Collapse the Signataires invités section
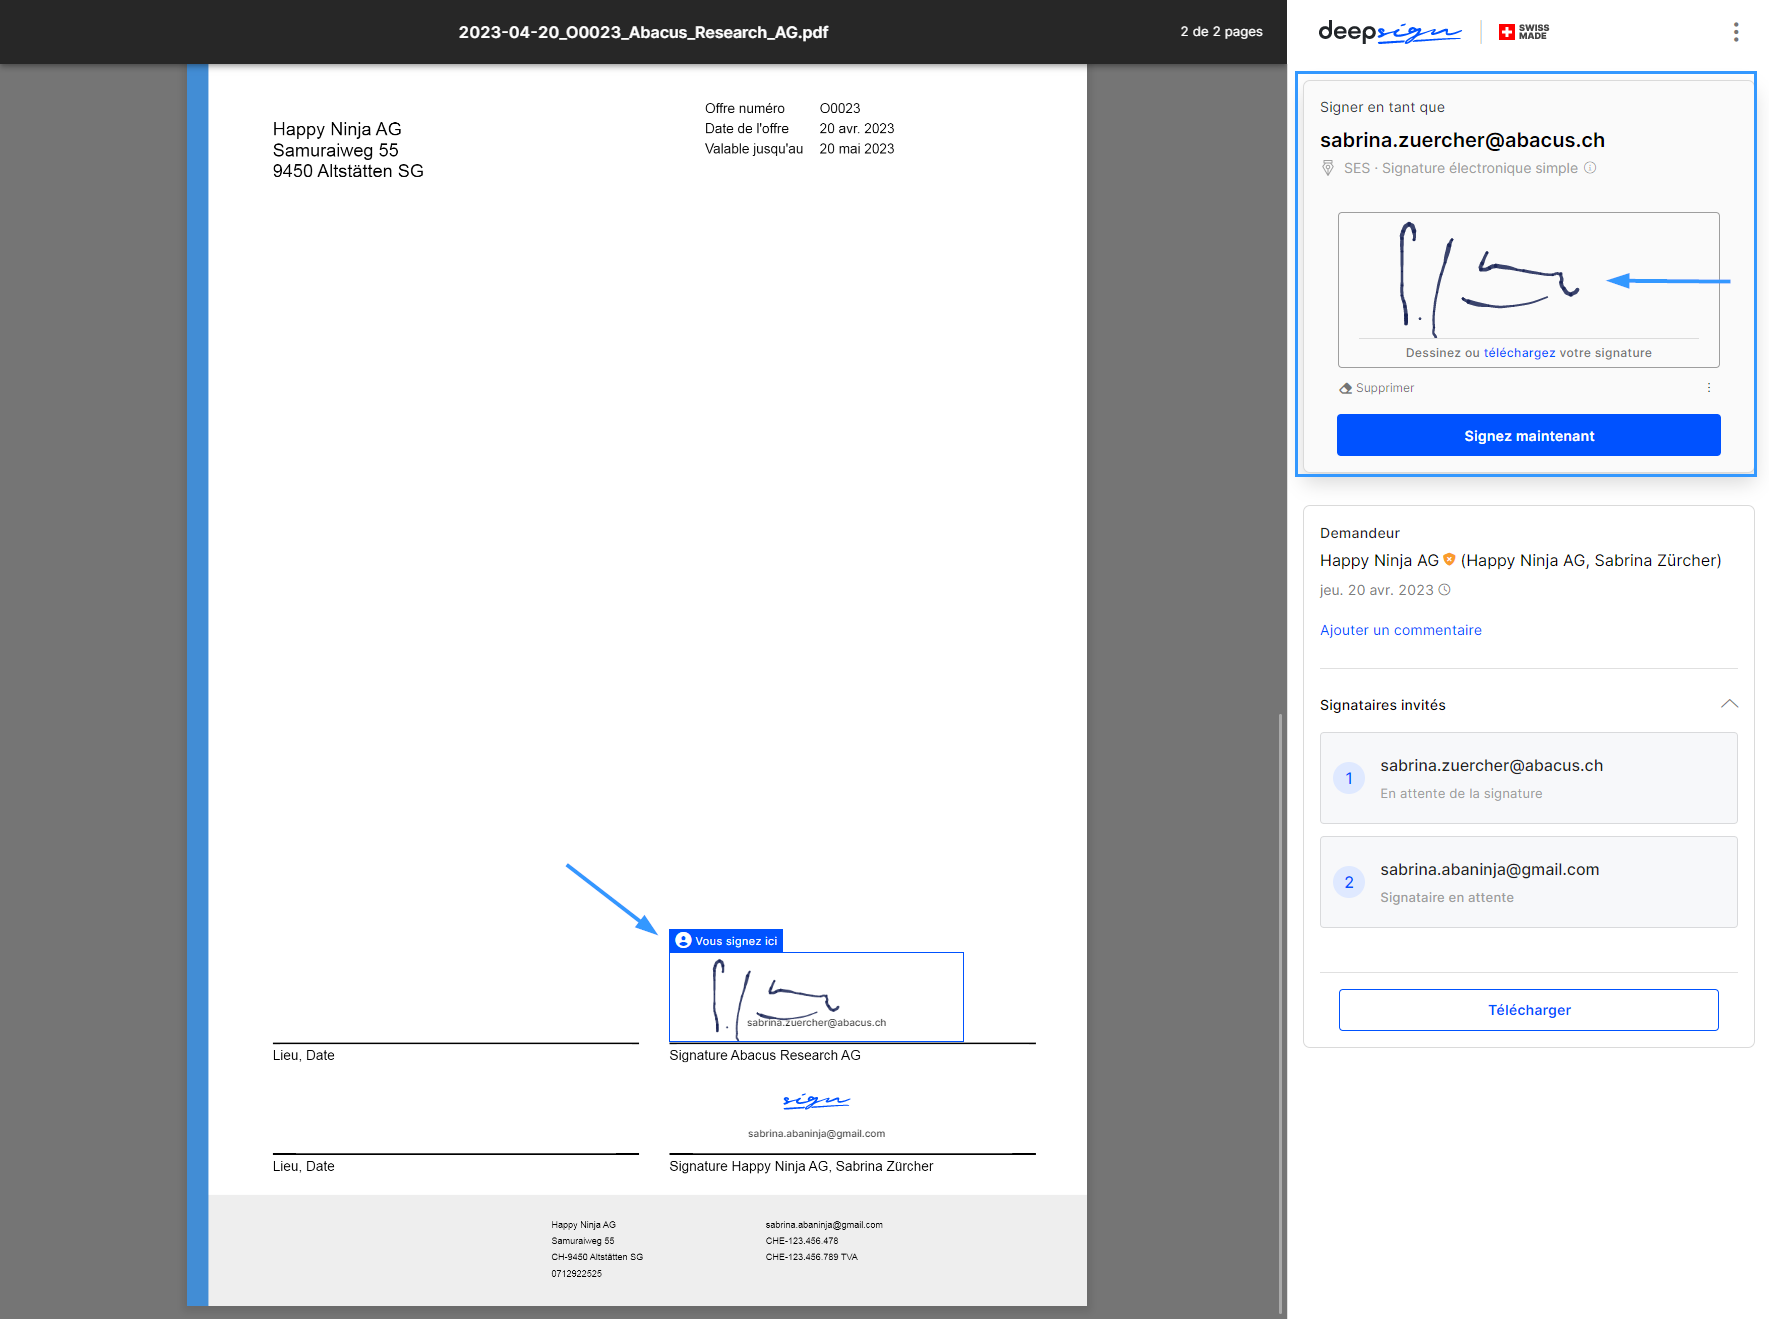The width and height of the screenshot is (1769, 1319). click(x=1729, y=704)
